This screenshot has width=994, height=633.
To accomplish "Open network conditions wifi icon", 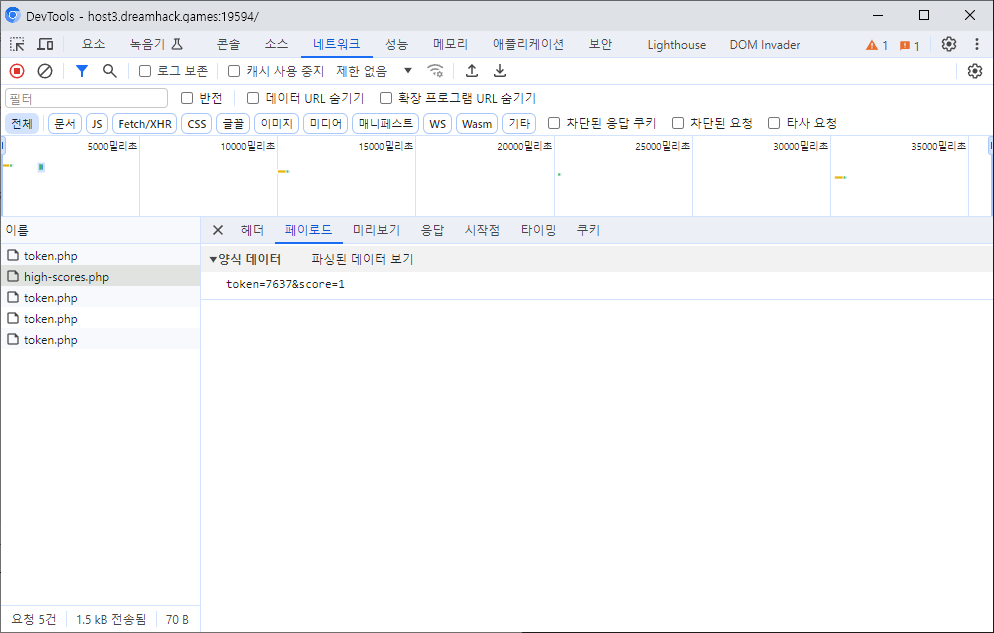I will (435, 71).
